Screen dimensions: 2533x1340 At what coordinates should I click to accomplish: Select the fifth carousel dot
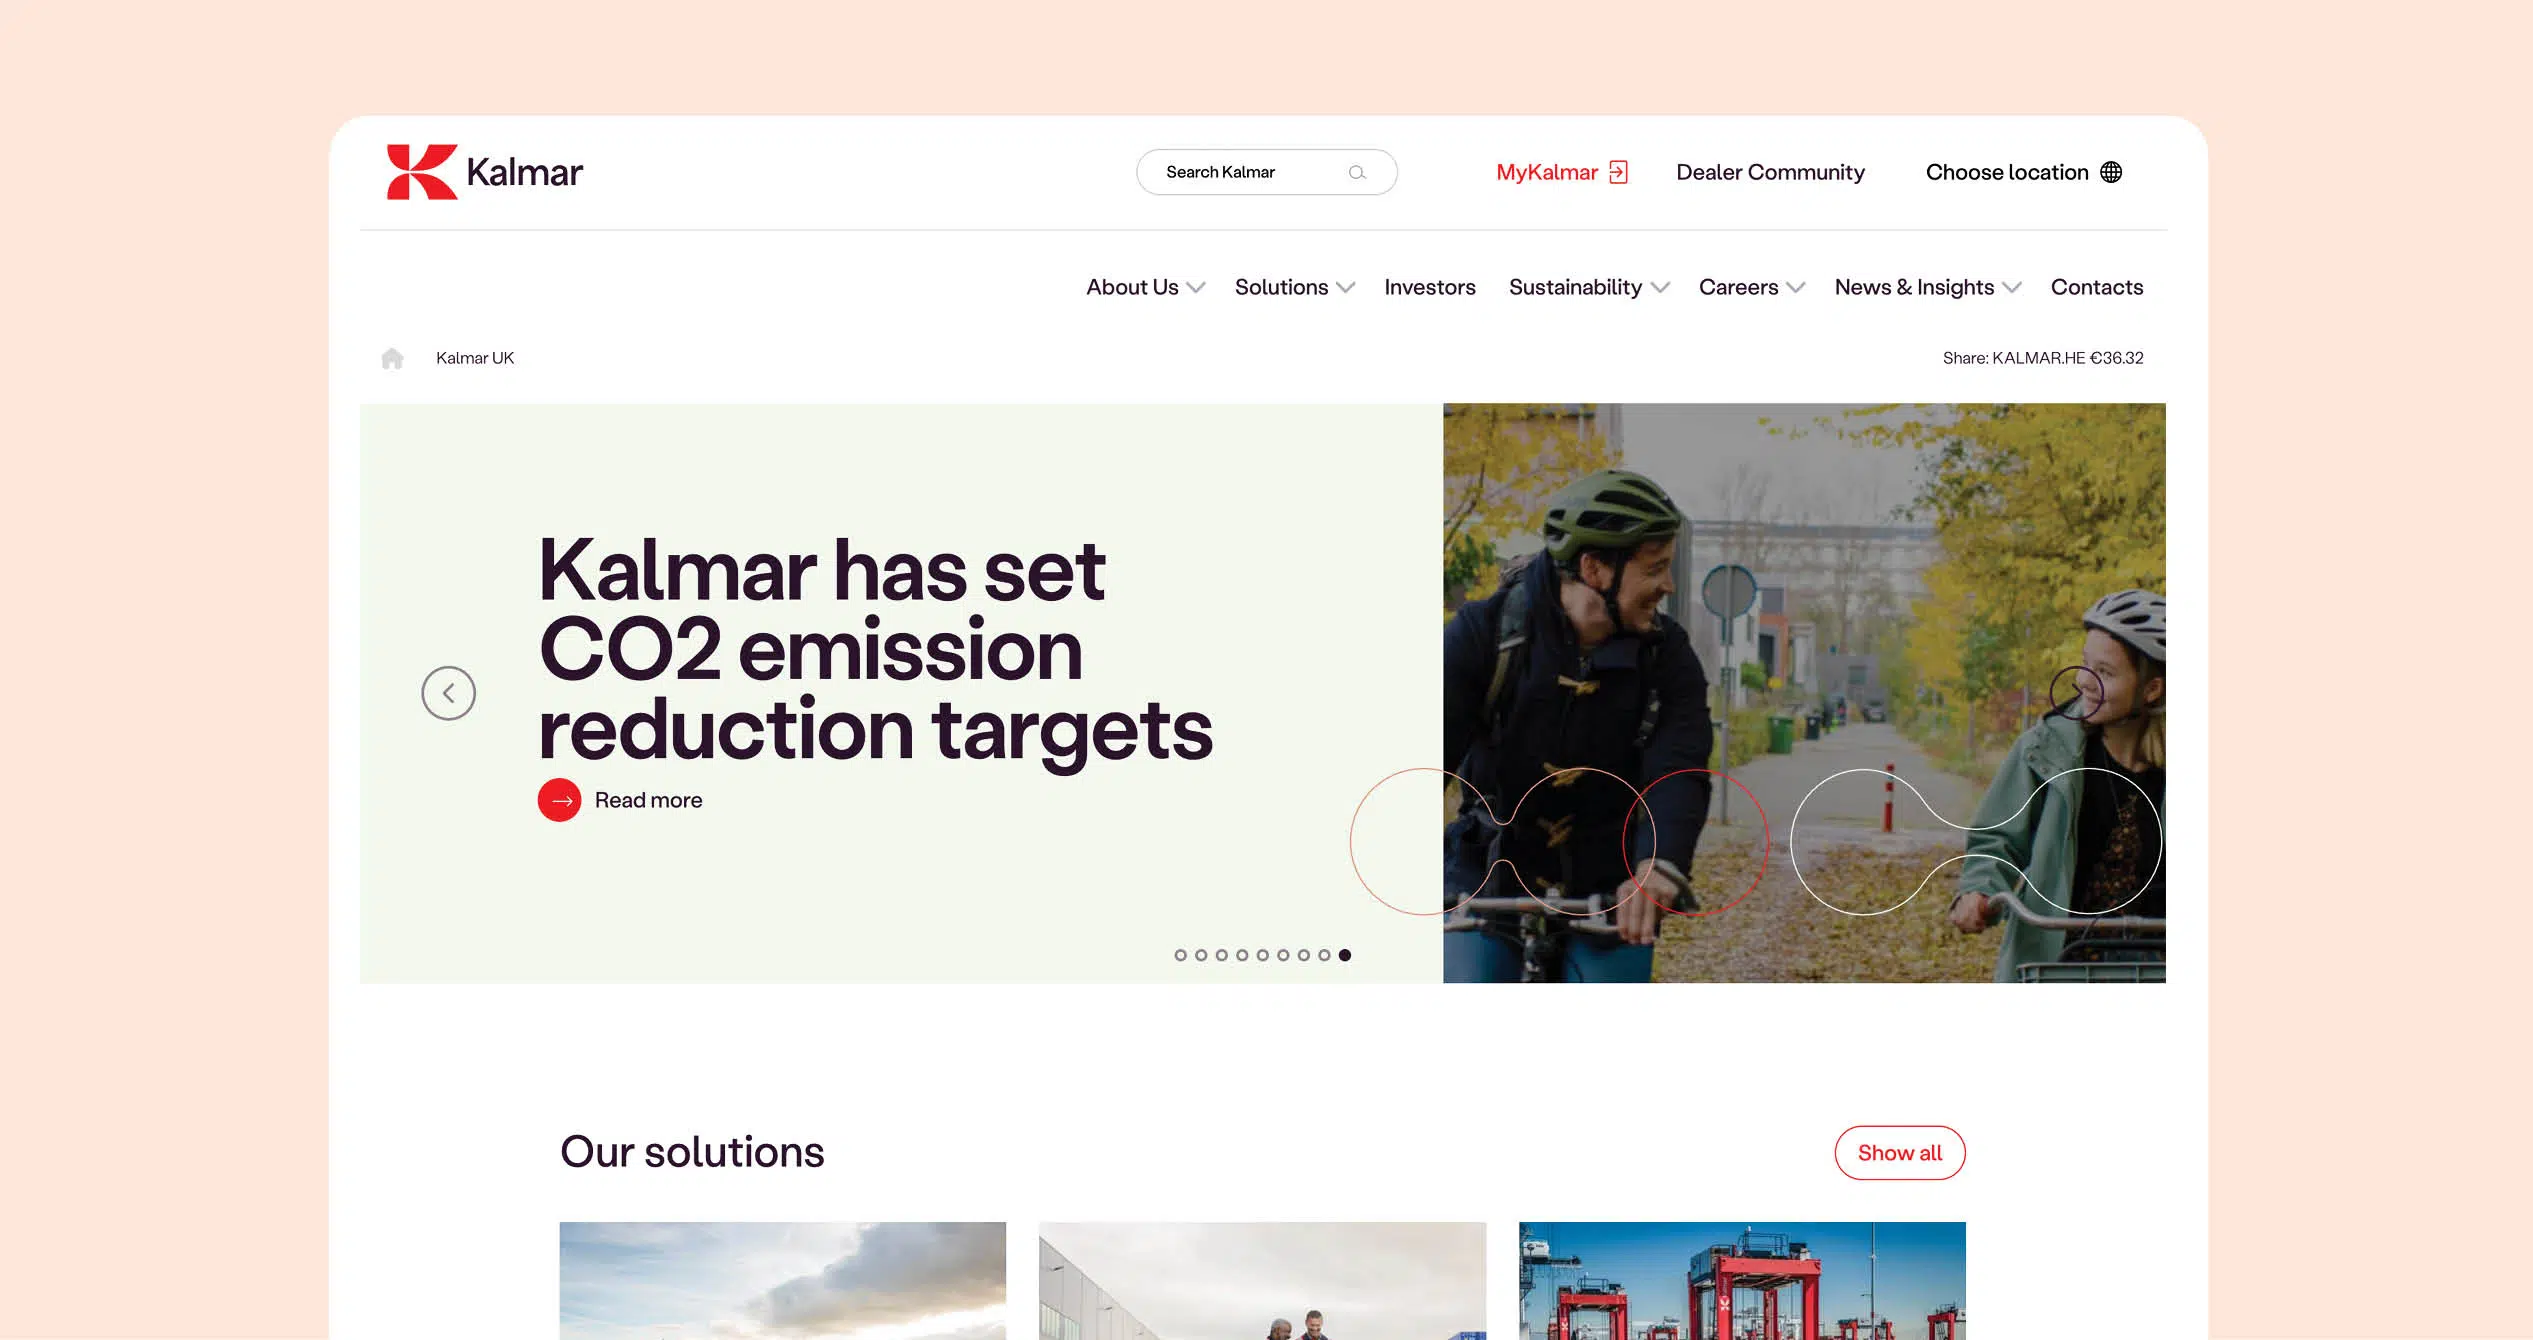tap(1263, 955)
